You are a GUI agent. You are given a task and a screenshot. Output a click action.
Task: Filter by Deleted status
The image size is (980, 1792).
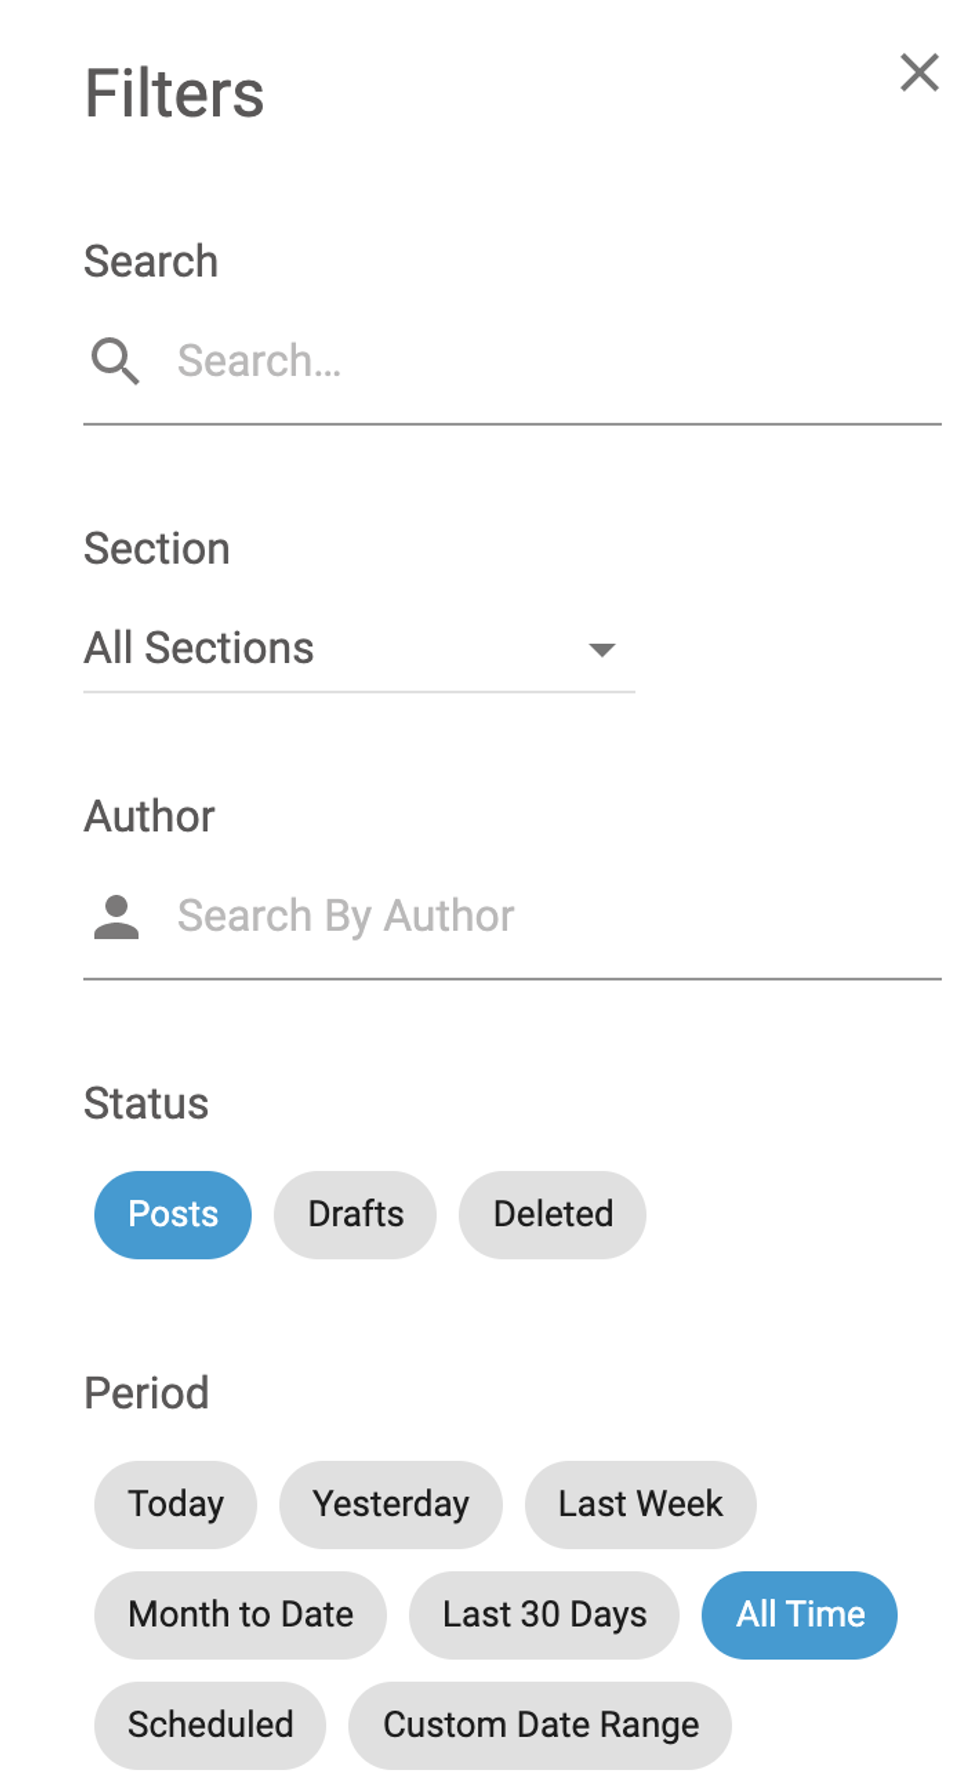pyautogui.click(x=552, y=1214)
